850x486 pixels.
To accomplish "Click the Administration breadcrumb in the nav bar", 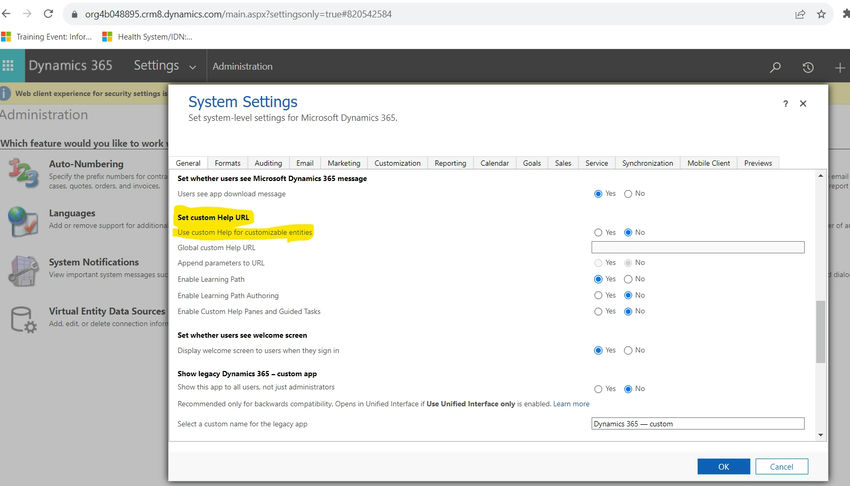I will (242, 67).
